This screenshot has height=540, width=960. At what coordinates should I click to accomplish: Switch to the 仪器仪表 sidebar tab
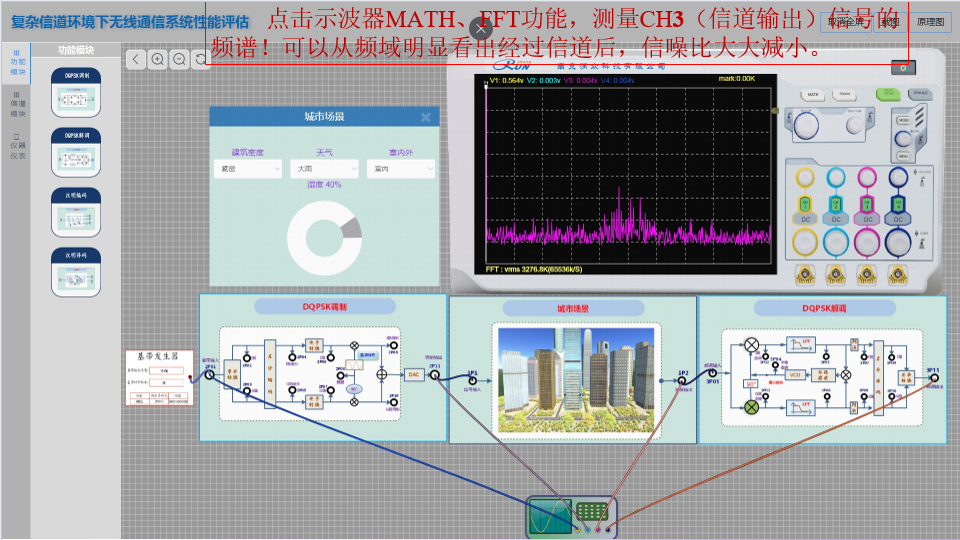tap(16, 146)
